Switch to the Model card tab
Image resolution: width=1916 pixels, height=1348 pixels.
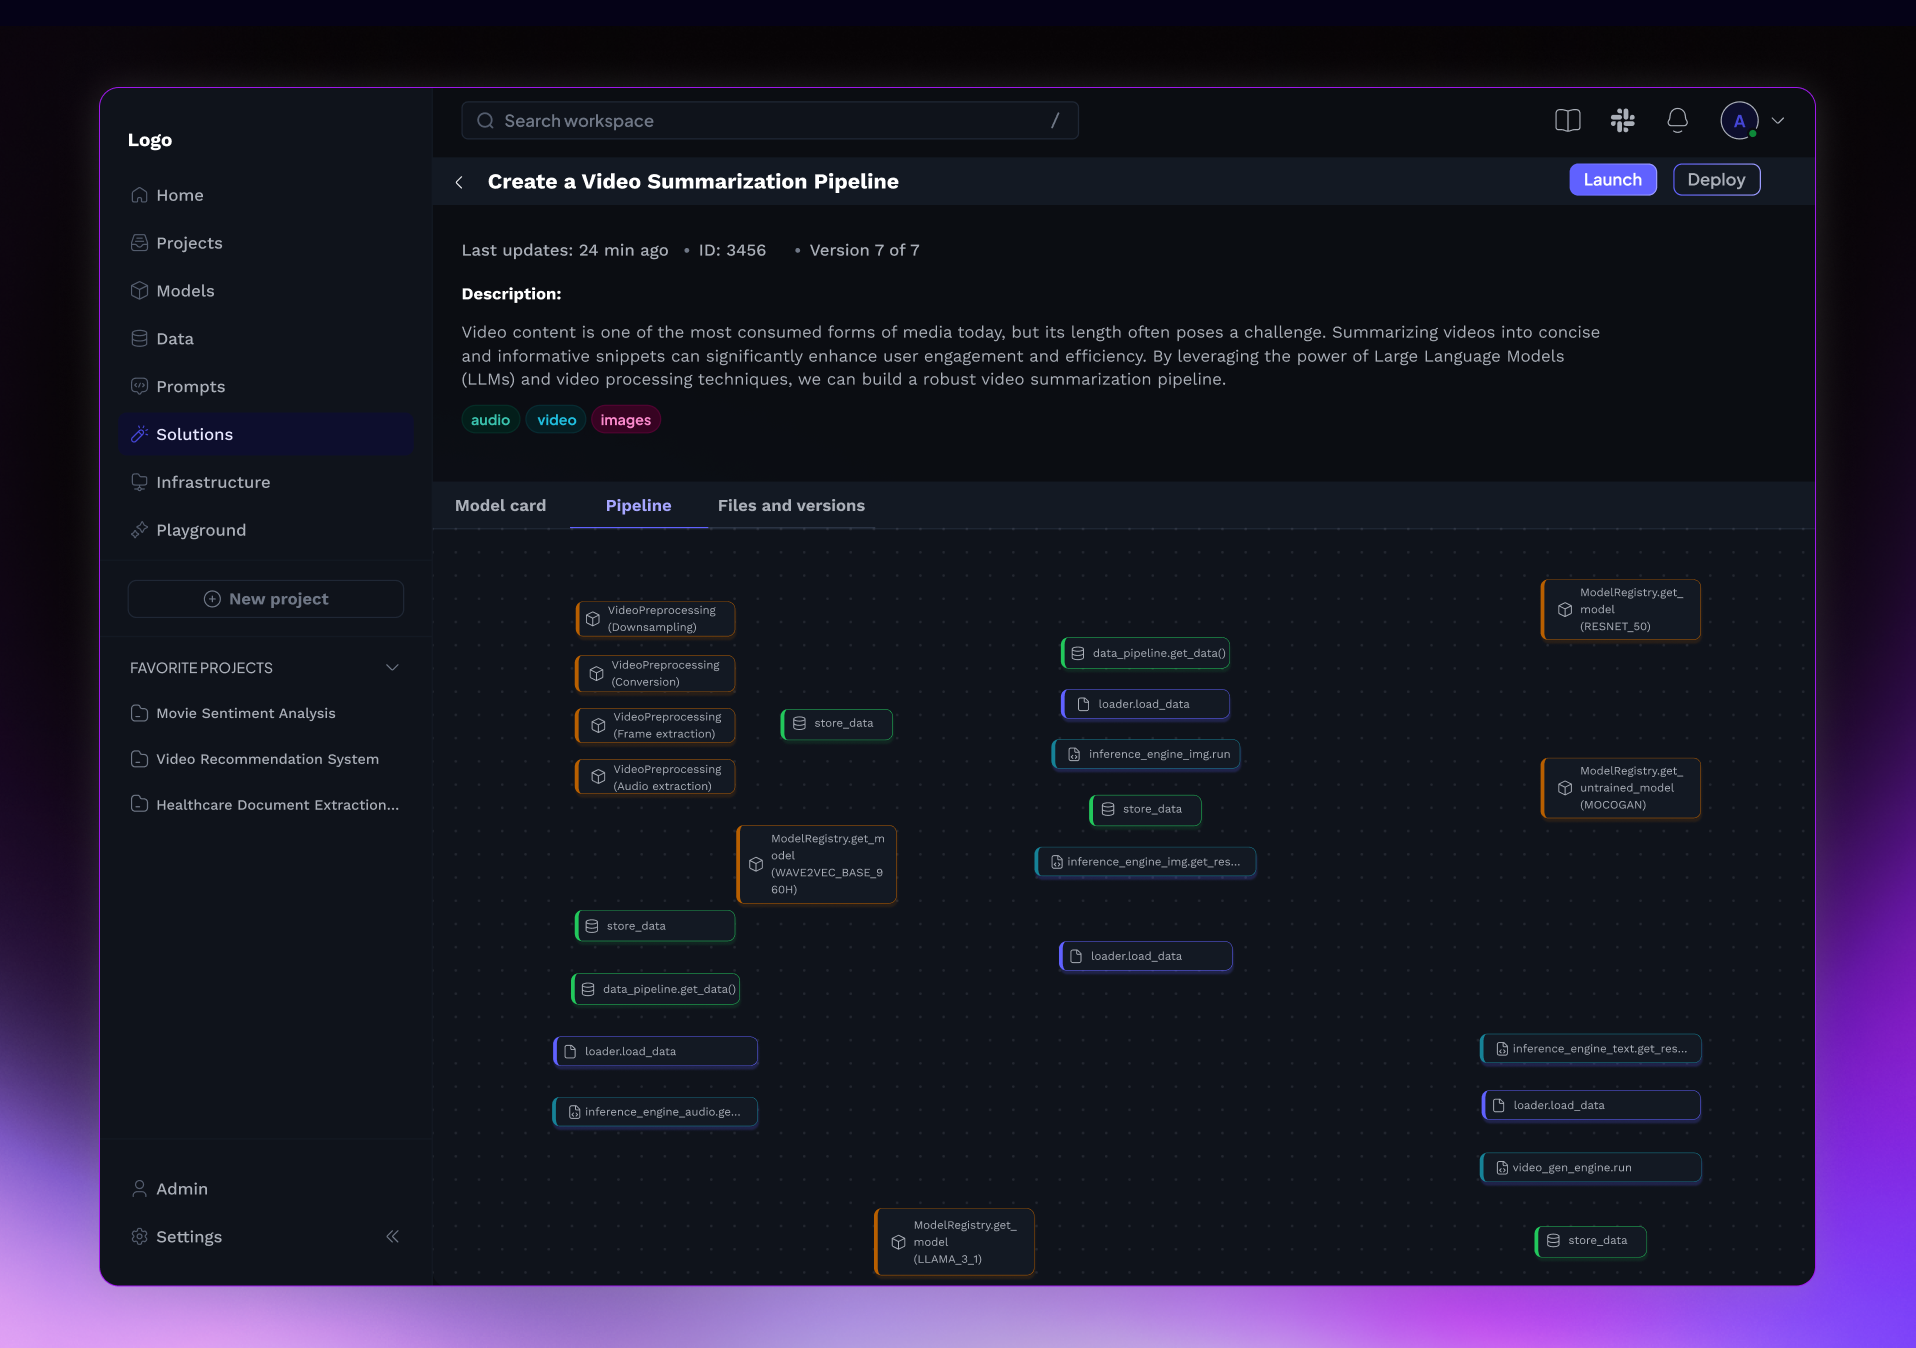500,506
